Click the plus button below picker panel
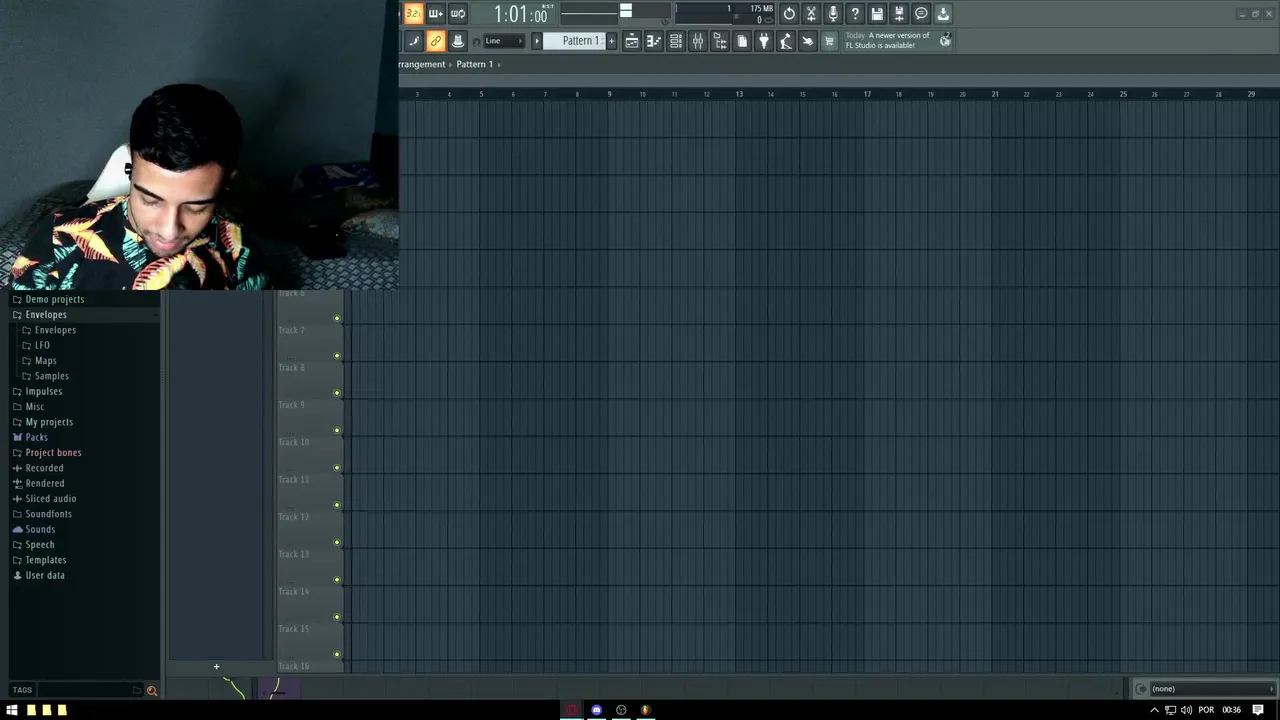Image resolution: width=1280 pixels, height=720 pixels. (x=216, y=667)
